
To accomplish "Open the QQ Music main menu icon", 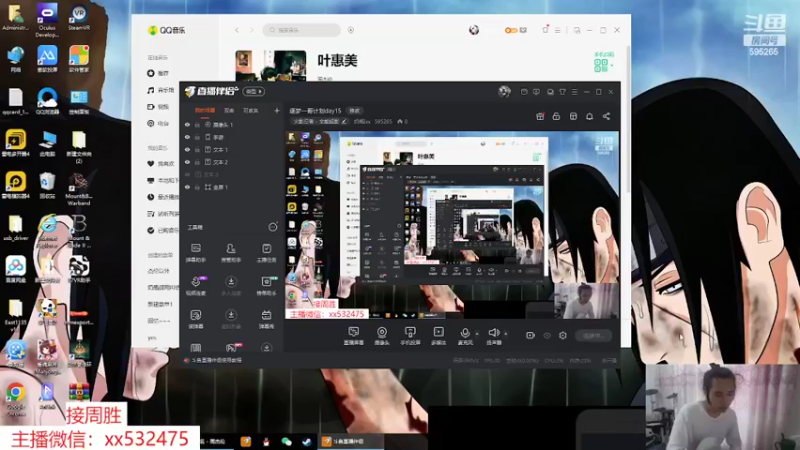I will click(558, 31).
